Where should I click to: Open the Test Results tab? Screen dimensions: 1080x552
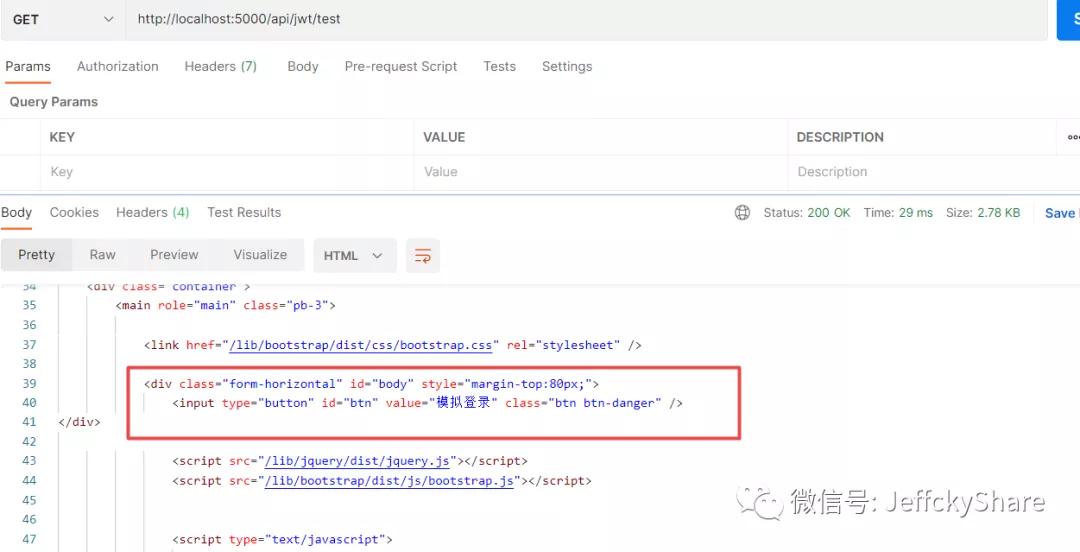tap(244, 212)
